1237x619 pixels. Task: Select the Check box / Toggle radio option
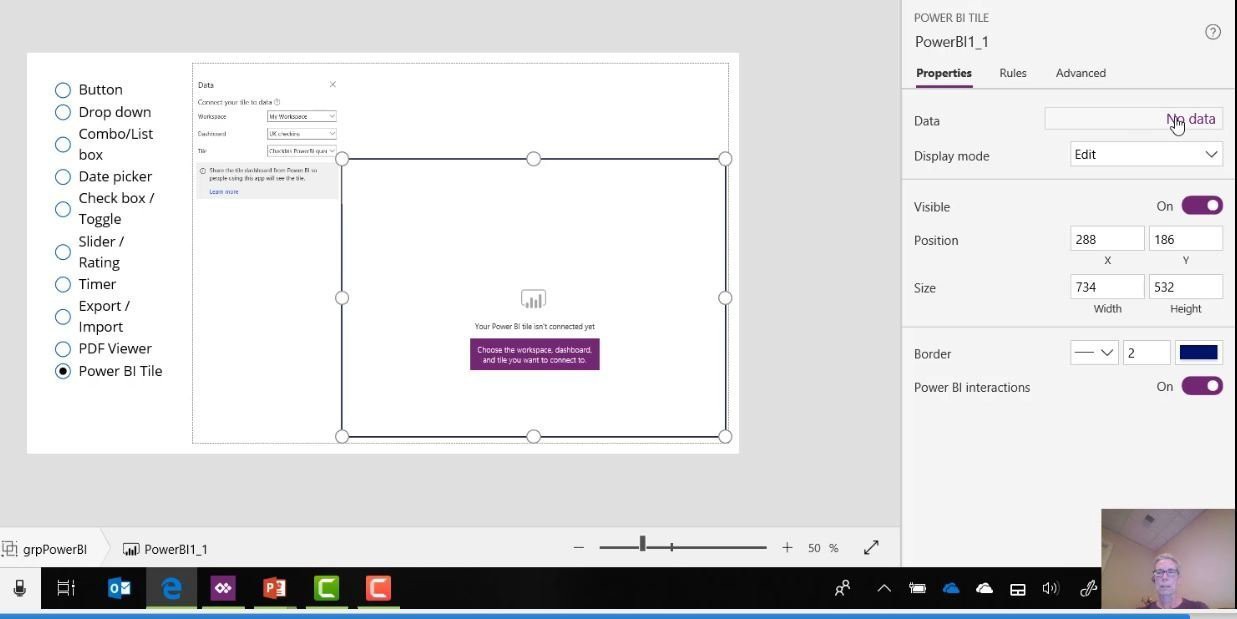tap(63, 209)
